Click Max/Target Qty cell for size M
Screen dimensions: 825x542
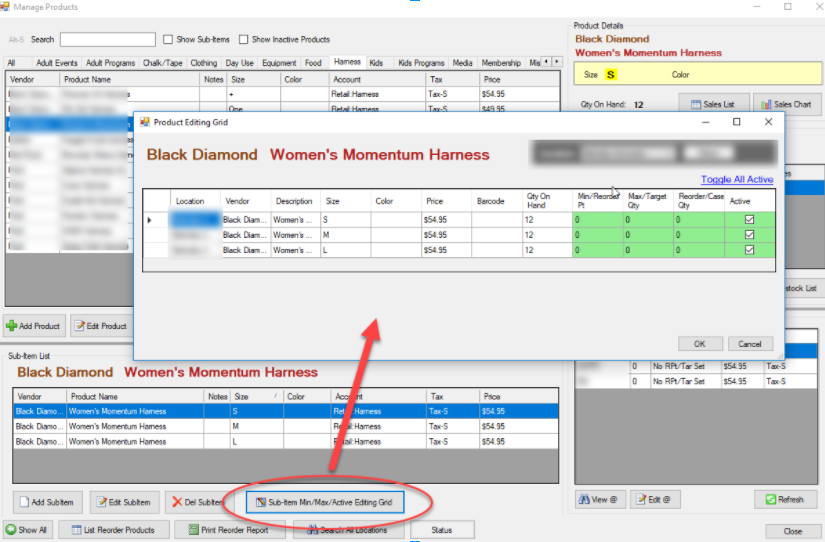[x=648, y=235]
